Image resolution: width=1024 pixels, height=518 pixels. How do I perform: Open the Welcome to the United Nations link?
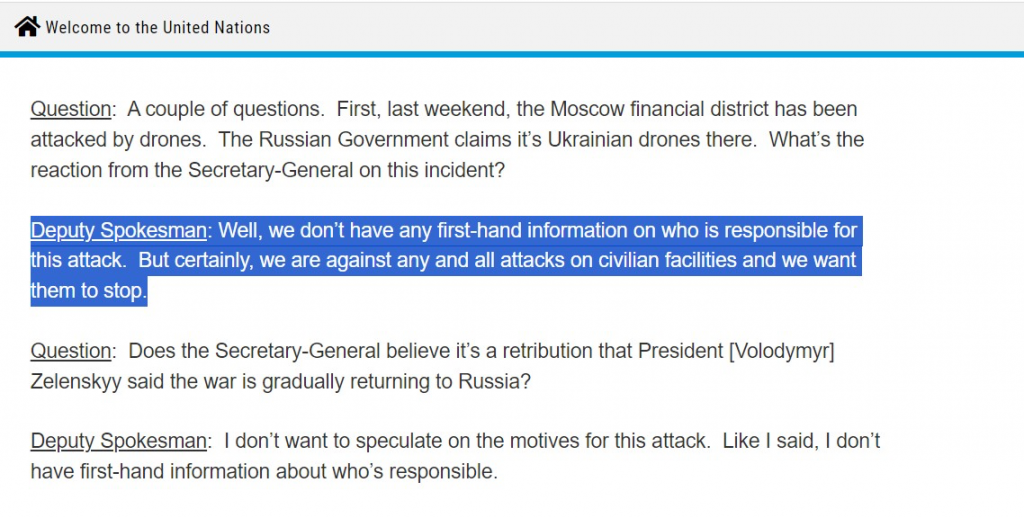(157, 27)
